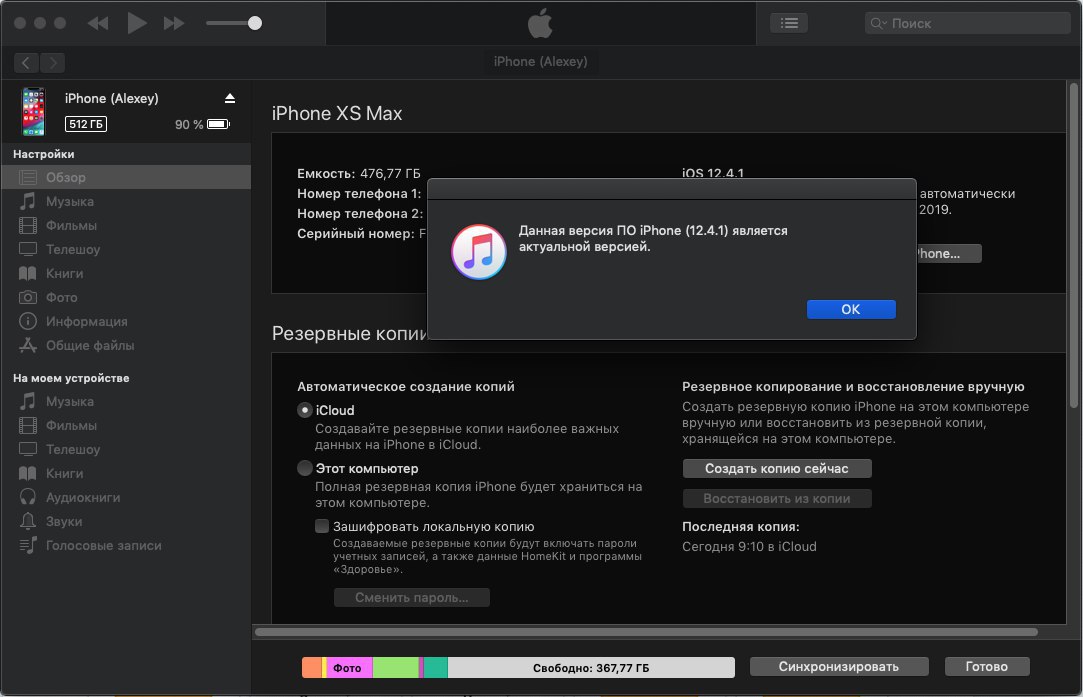1083x697 pixels.
Task: Go forward with the right chevron button
Action: (x=52, y=63)
